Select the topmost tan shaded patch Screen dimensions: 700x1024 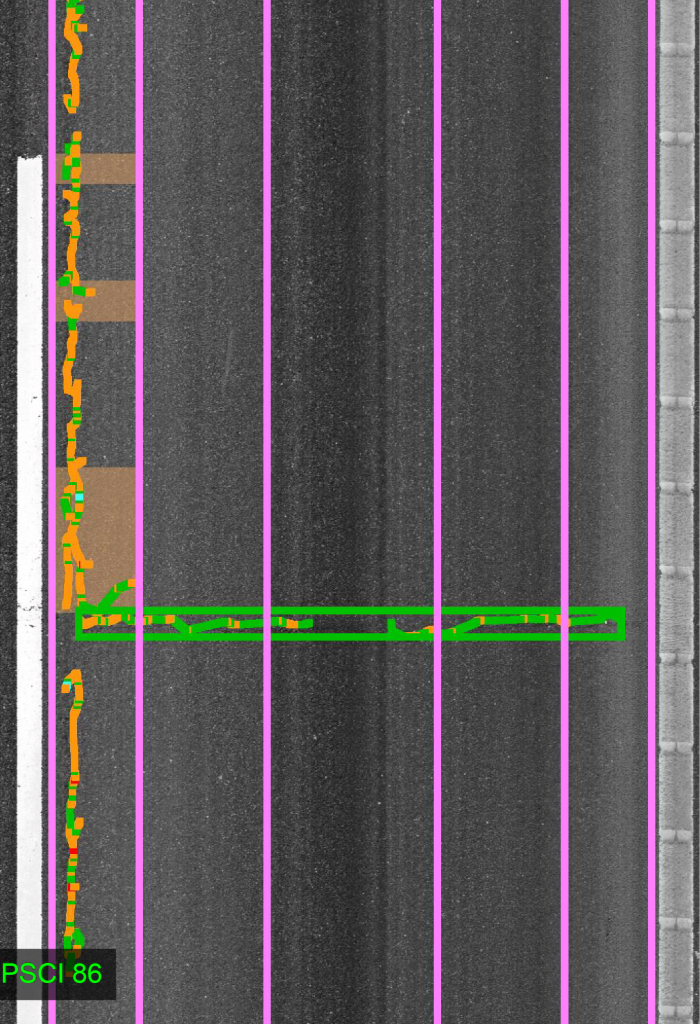(106, 168)
